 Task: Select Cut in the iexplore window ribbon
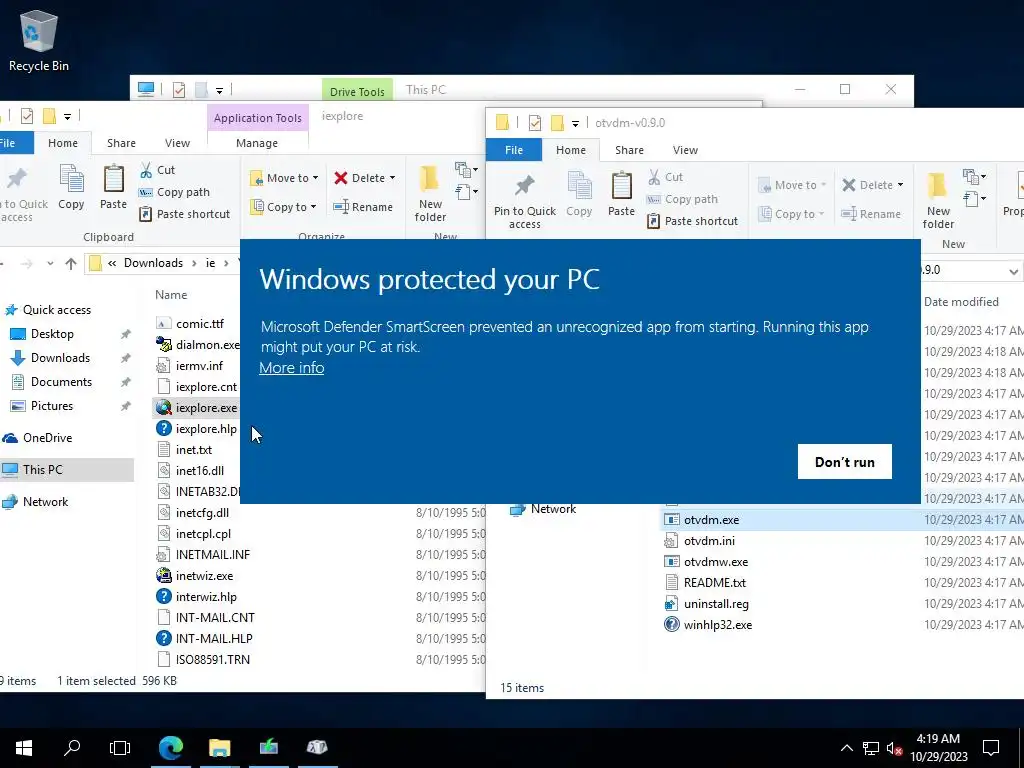pos(157,170)
